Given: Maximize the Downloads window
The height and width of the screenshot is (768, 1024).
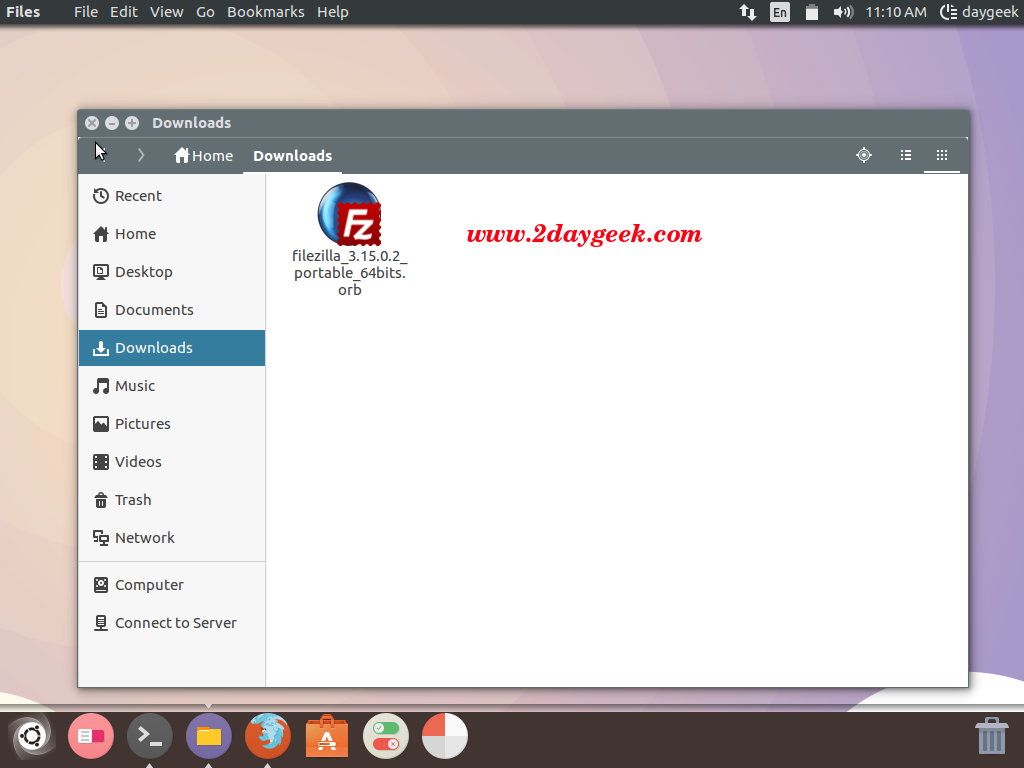Looking at the screenshot, I should point(132,123).
